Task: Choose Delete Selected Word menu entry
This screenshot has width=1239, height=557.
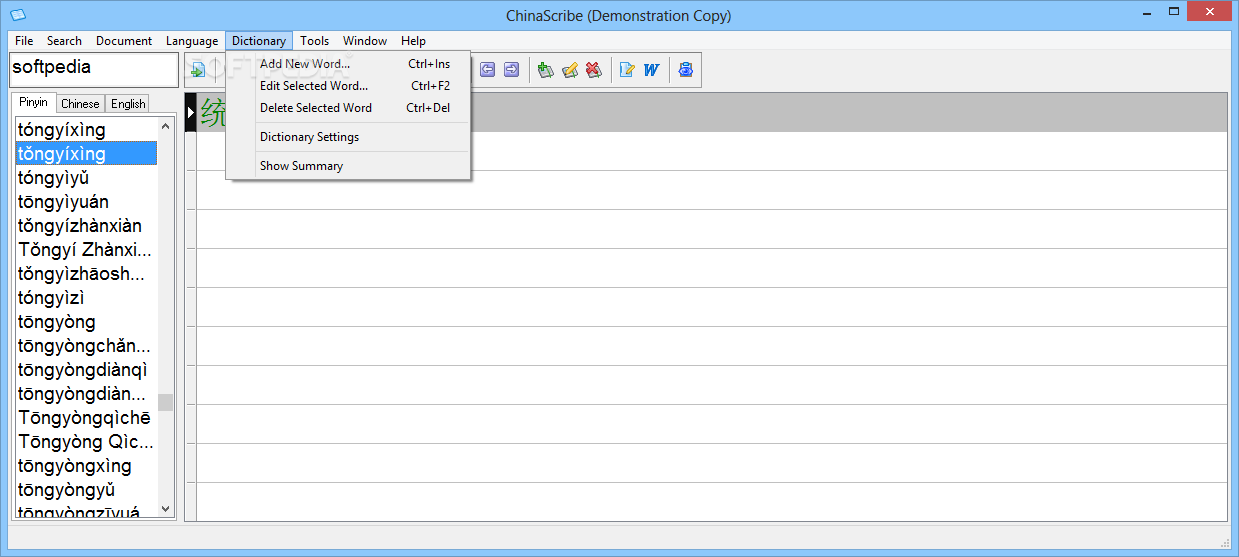Action: point(348,108)
